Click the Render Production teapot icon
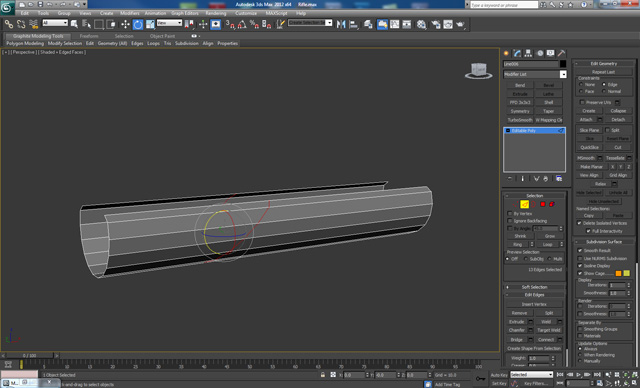Viewport: 640px width, 388px height. (x=460, y=24)
